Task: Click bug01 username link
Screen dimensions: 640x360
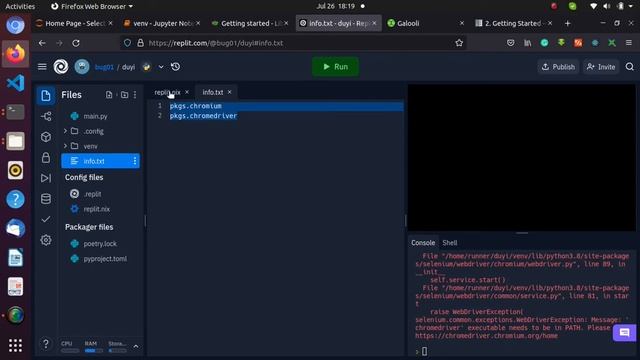Action: click(104, 67)
